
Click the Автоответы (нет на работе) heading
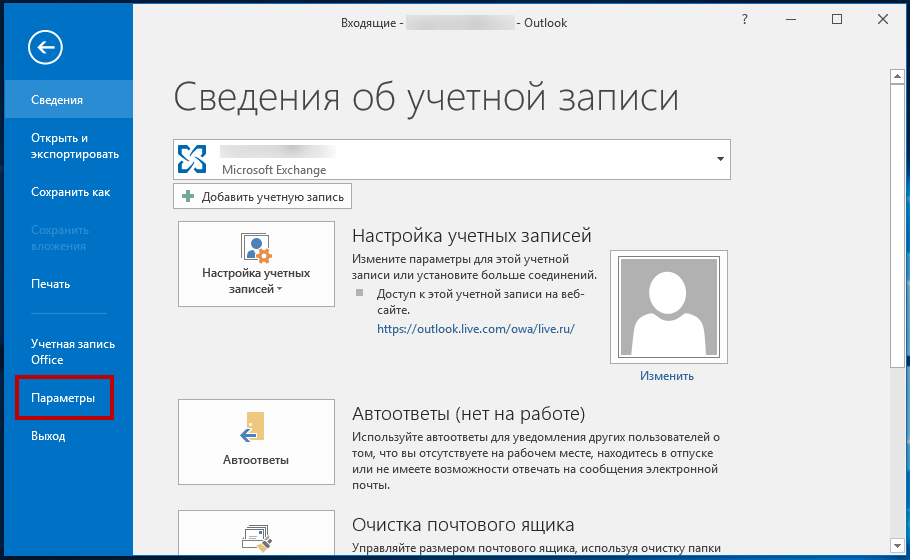pos(469,414)
